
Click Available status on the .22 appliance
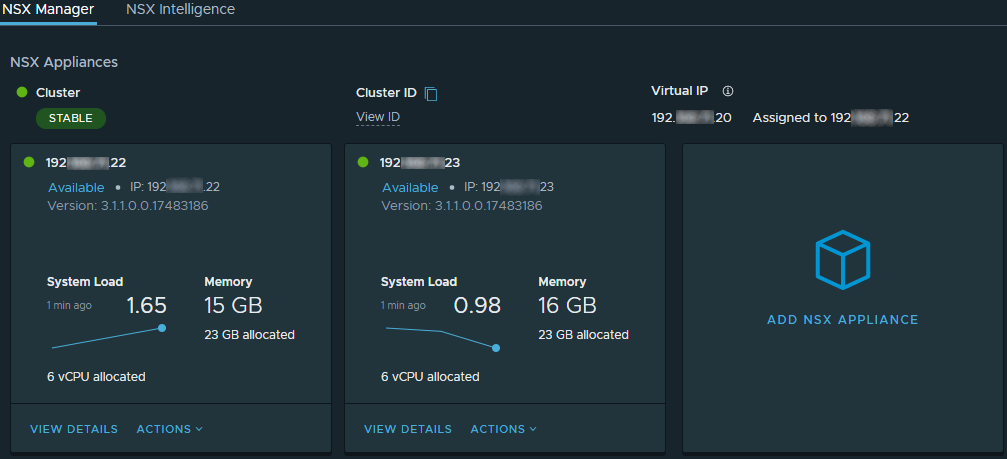pyautogui.click(x=76, y=187)
